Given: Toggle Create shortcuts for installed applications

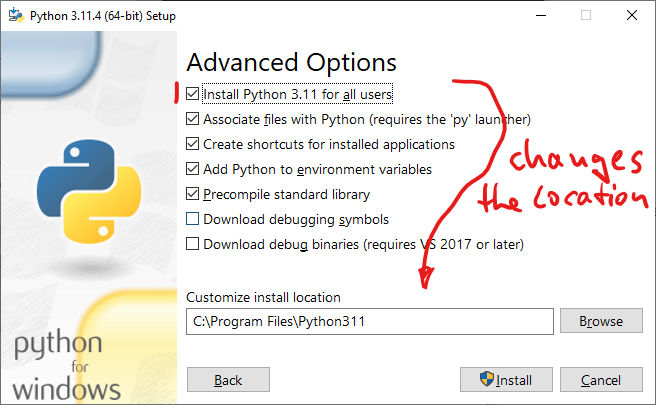Looking at the screenshot, I should point(193,144).
